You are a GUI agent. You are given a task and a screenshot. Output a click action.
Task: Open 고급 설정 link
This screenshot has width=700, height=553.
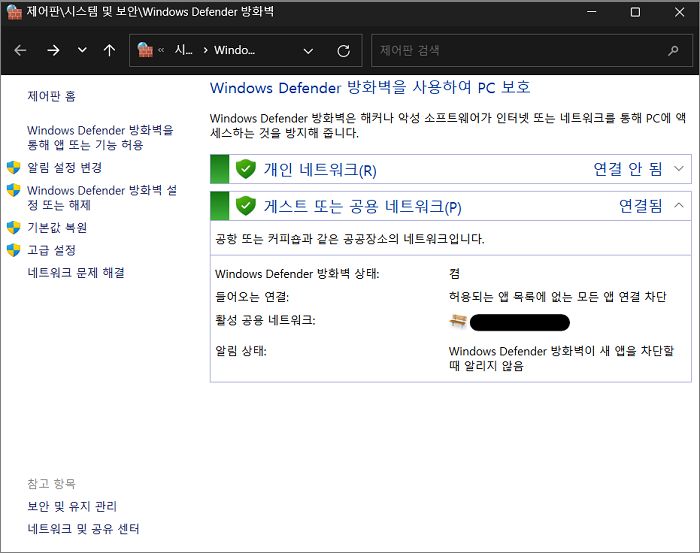point(51,250)
